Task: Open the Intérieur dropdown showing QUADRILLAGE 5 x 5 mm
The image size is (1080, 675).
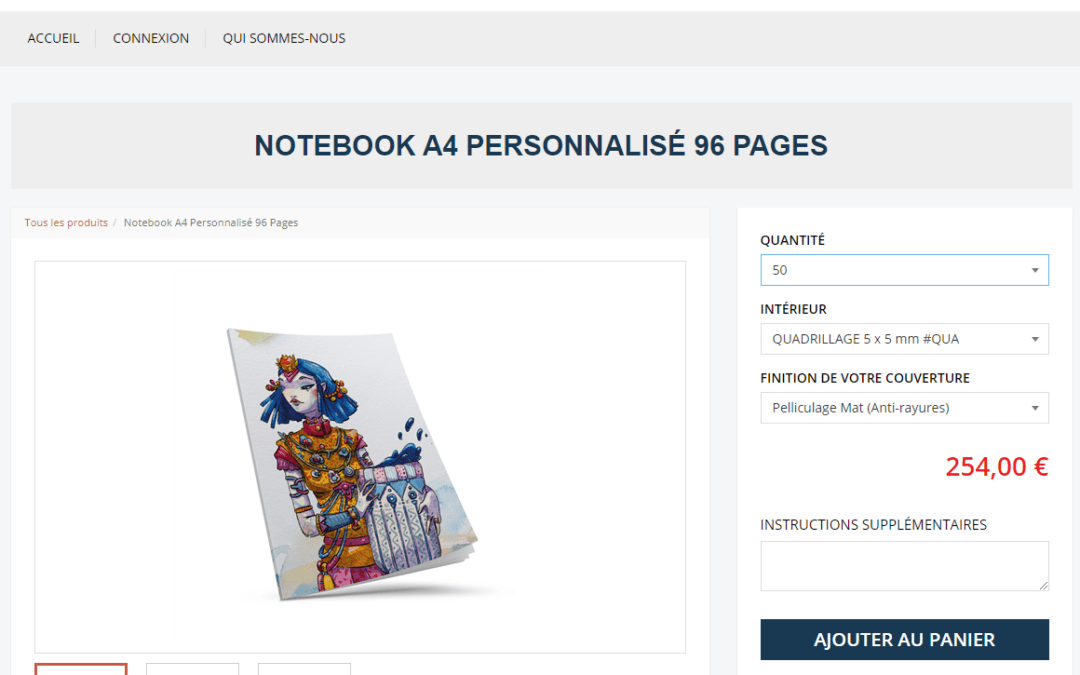Action: pos(904,339)
